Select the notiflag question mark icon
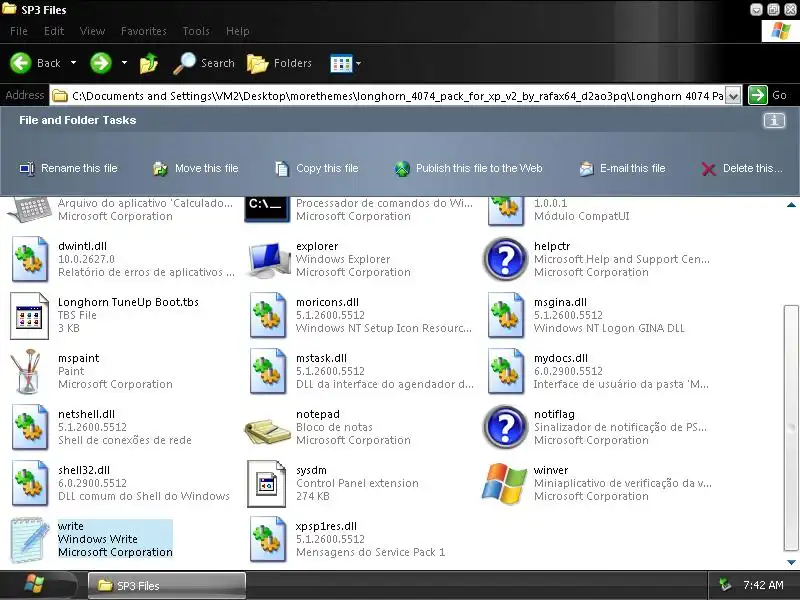 tap(505, 427)
